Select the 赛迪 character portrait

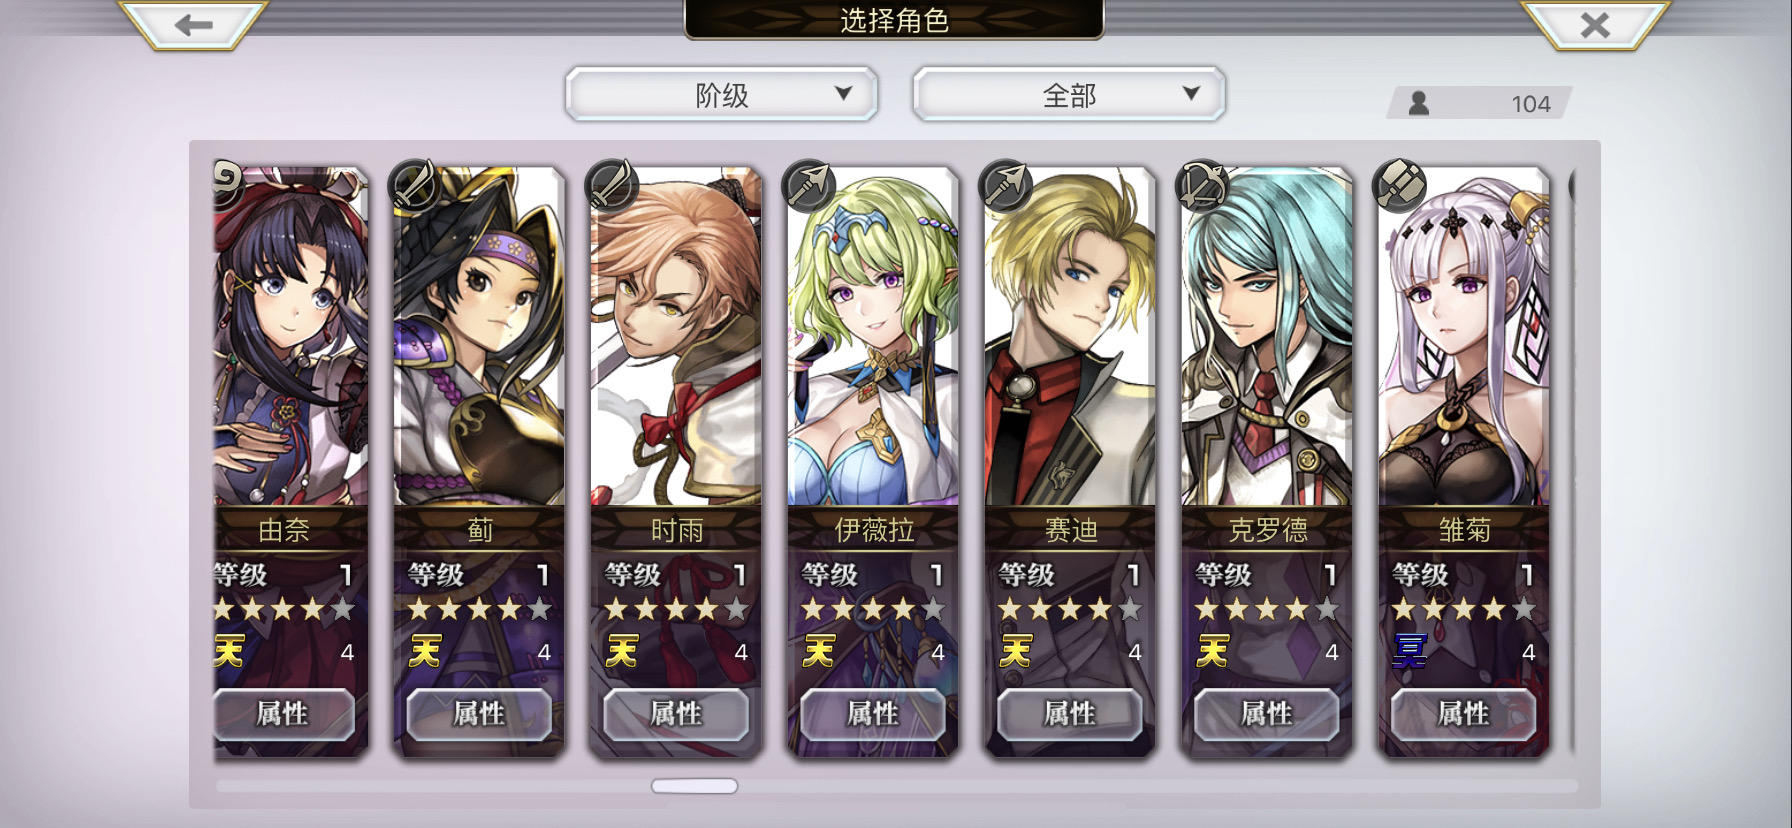[x=1070, y=338]
